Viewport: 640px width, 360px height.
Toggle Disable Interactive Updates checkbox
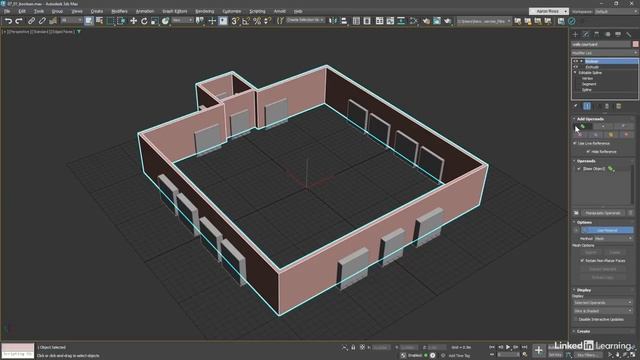576,319
